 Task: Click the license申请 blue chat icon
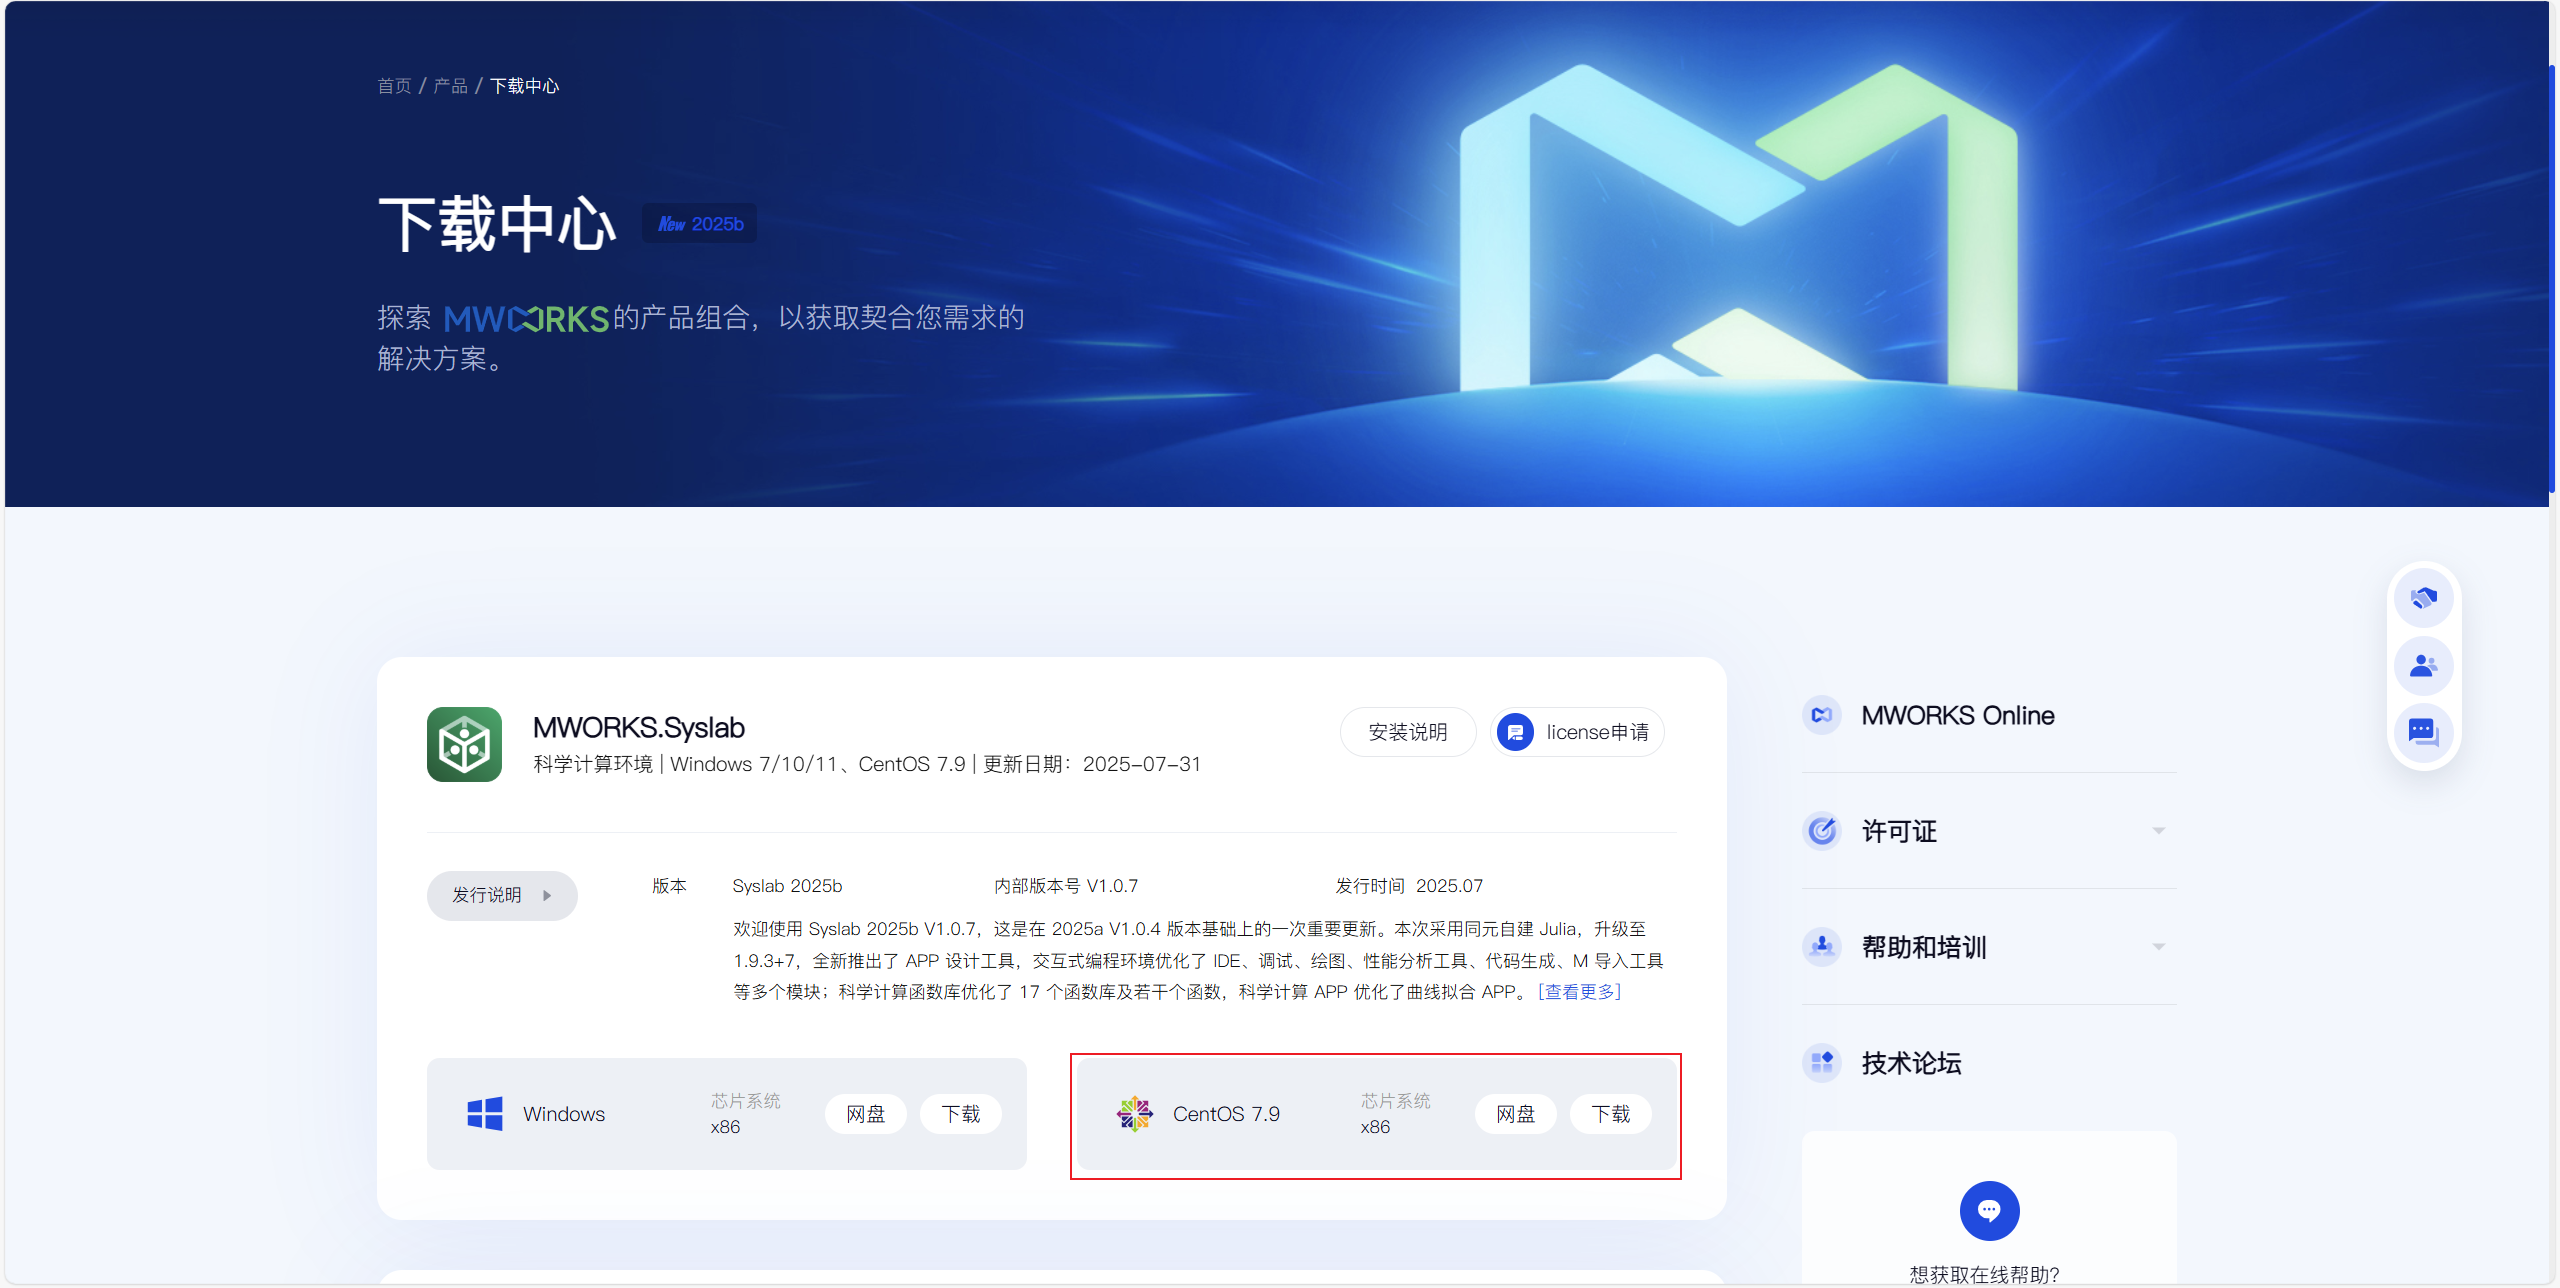(x=1515, y=732)
